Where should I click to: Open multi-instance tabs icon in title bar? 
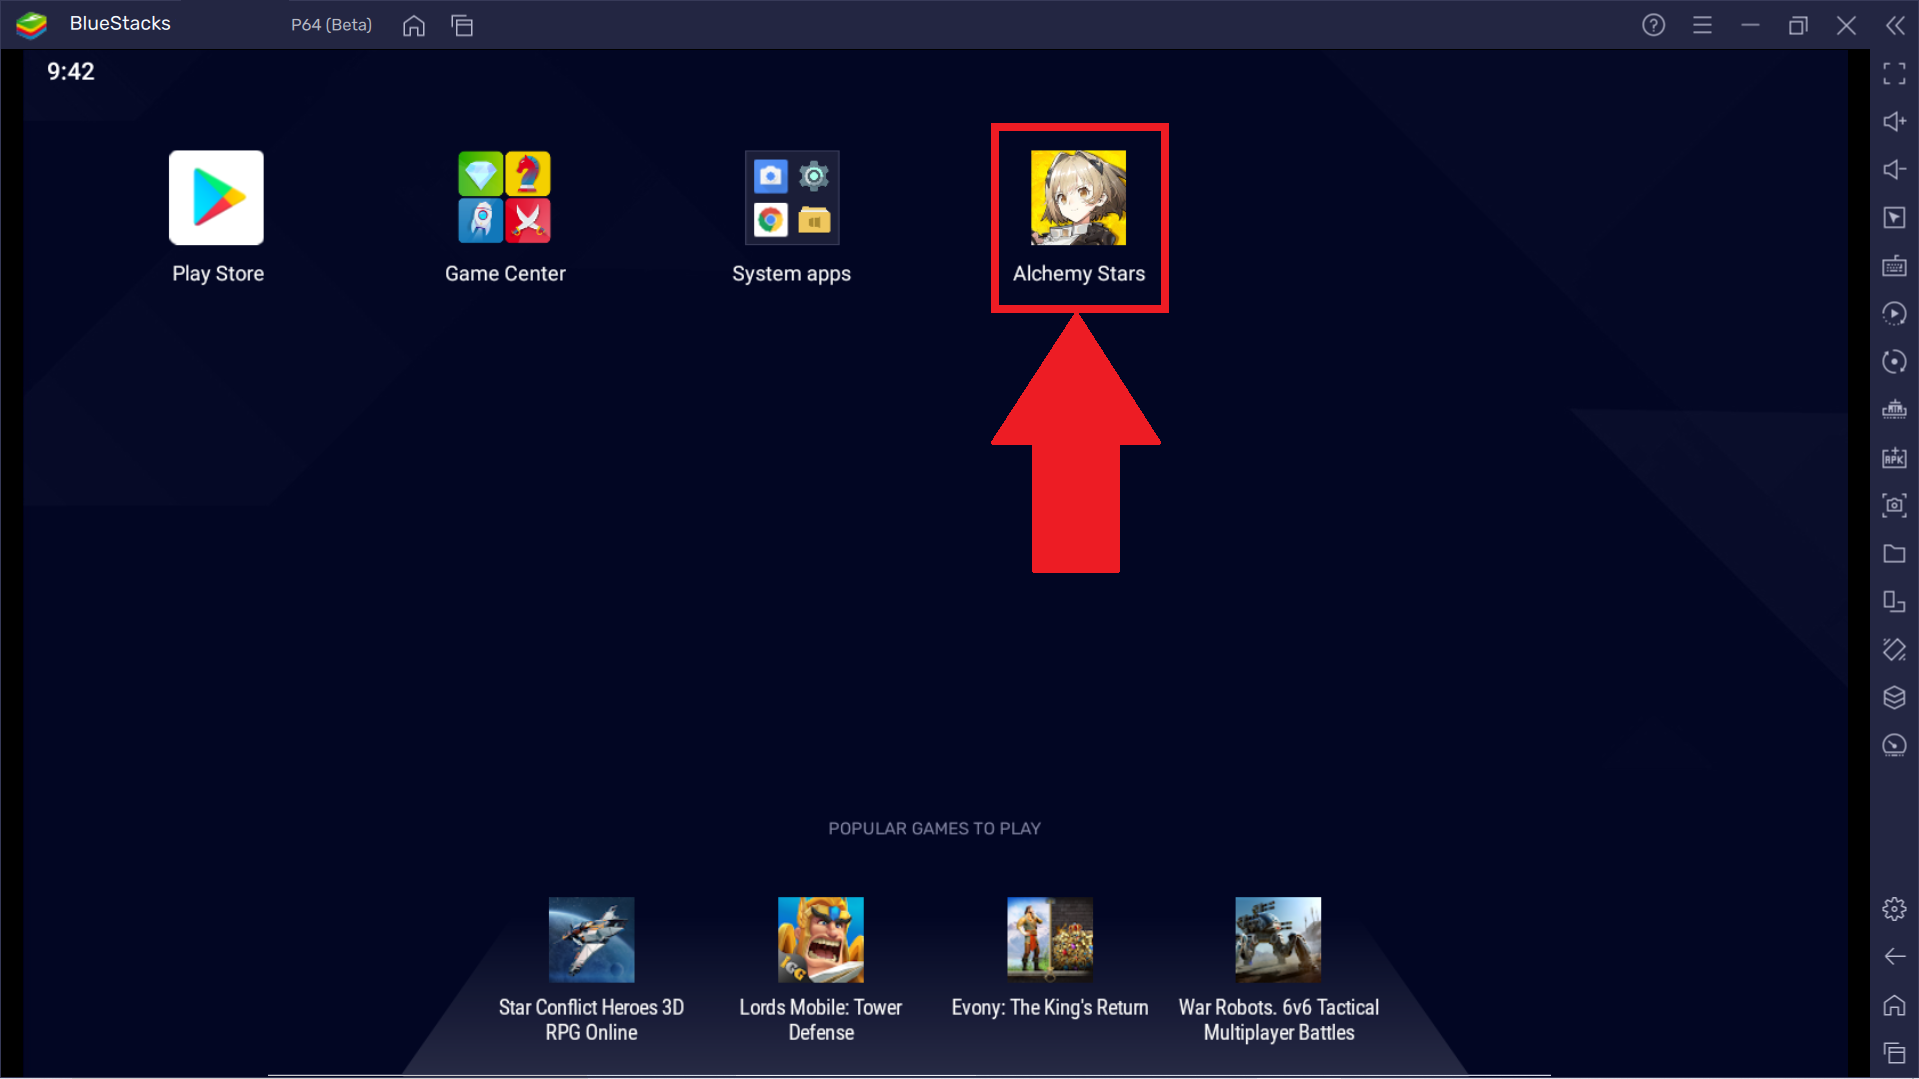point(462,25)
